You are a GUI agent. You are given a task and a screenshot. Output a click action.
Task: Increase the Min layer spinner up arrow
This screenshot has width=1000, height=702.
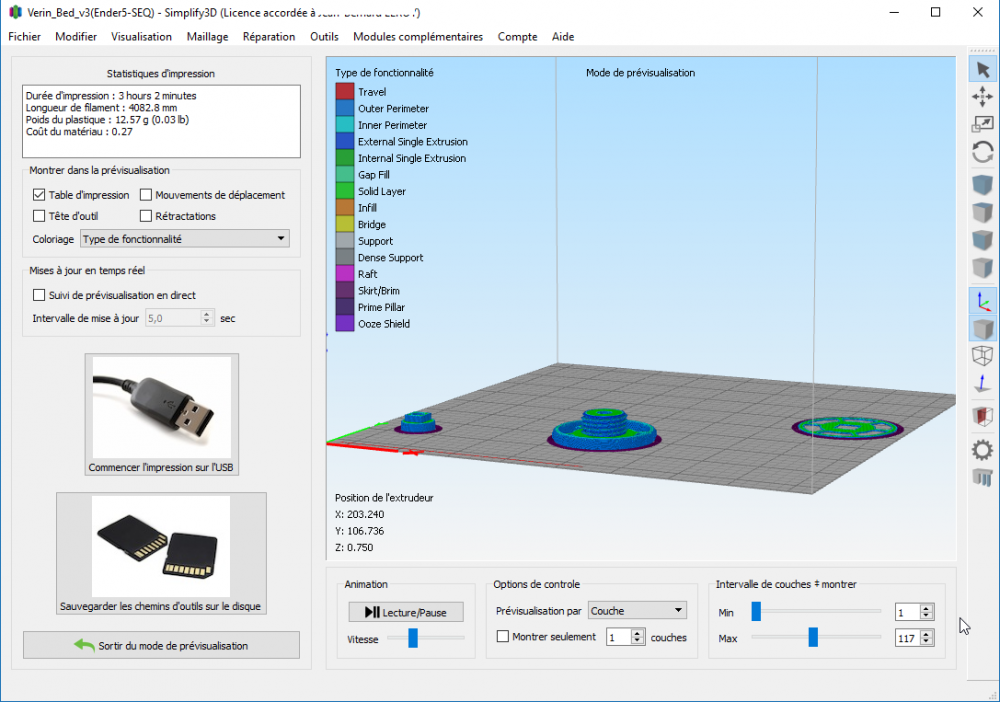coord(927,608)
